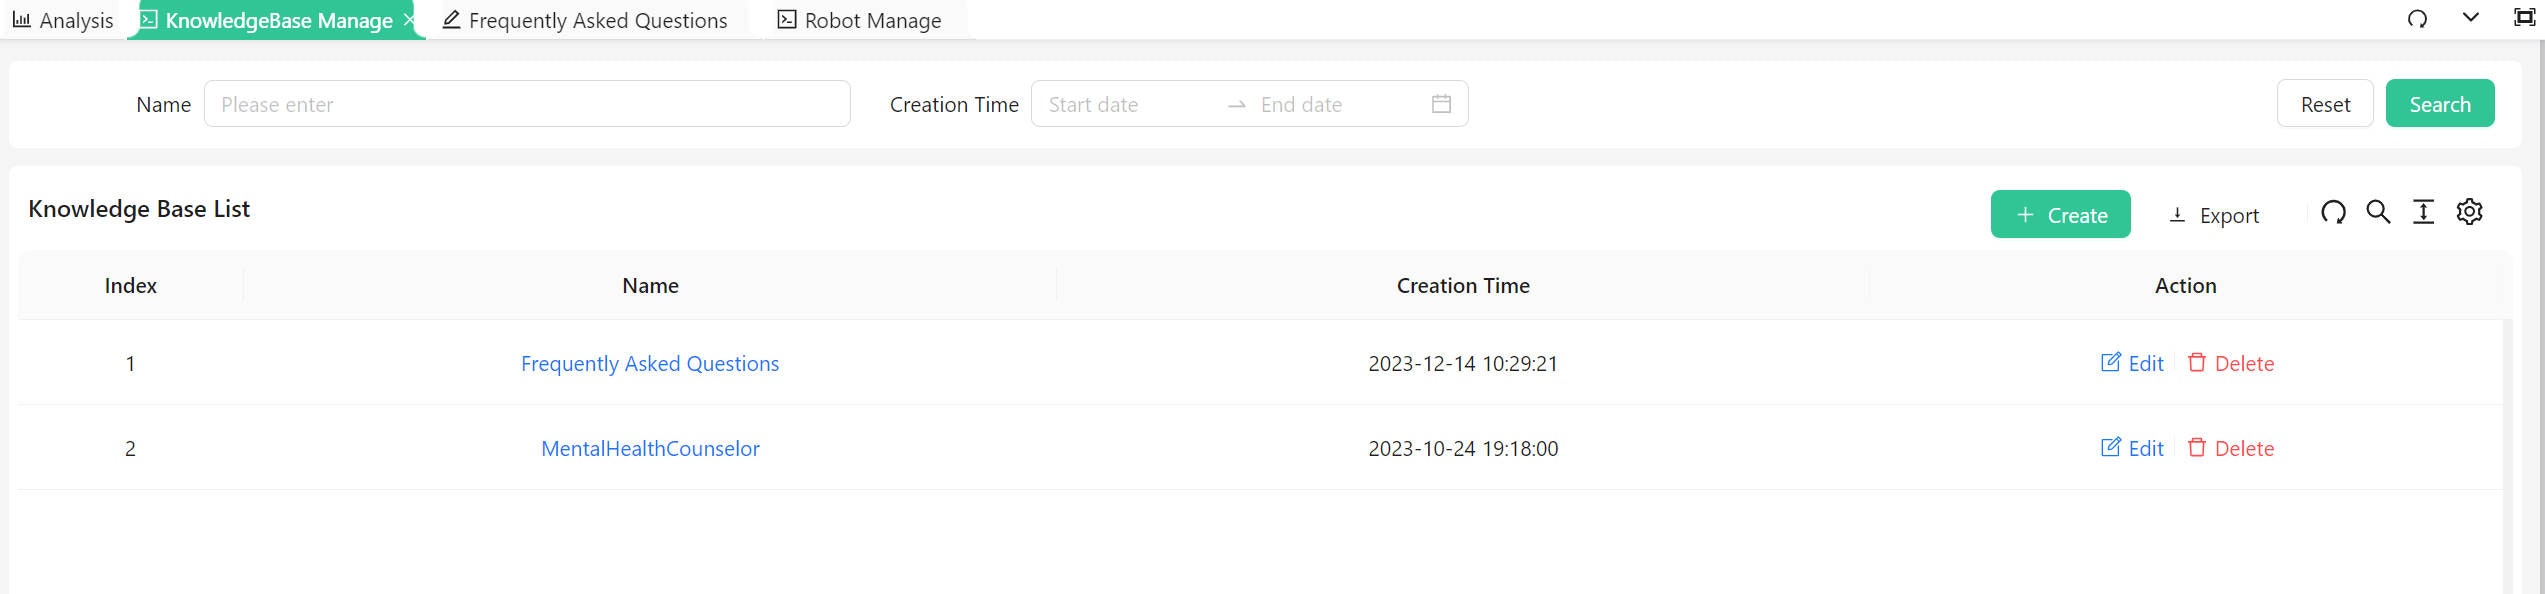Open the MentalHealthCounselor knowledge base link
The image size is (2545, 594).
tap(650, 448)
